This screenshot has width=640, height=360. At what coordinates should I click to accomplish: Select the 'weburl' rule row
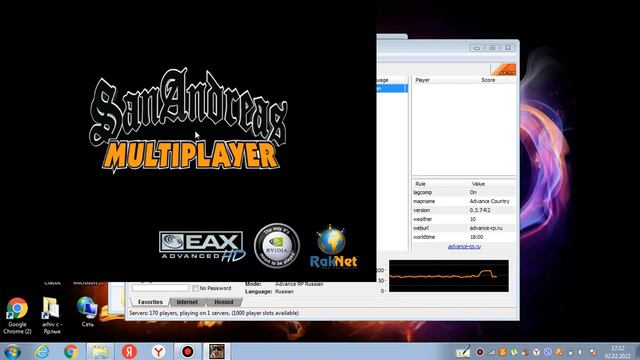tap(464, 228)
